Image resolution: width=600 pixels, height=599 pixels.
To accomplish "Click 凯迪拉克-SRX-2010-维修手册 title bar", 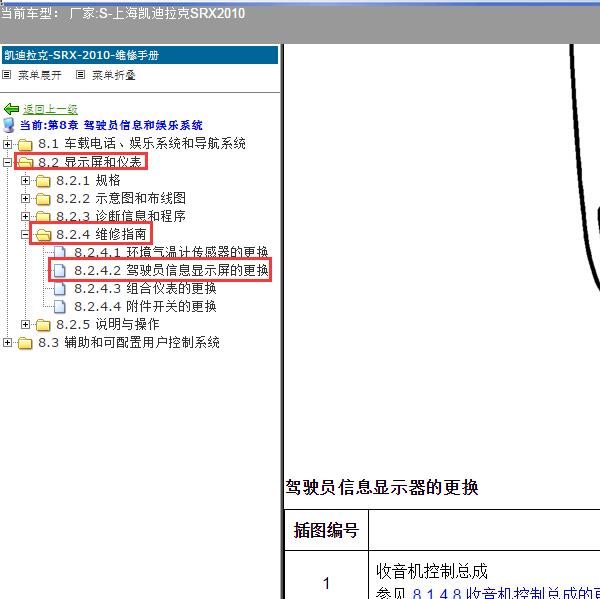I will [140, 55].
